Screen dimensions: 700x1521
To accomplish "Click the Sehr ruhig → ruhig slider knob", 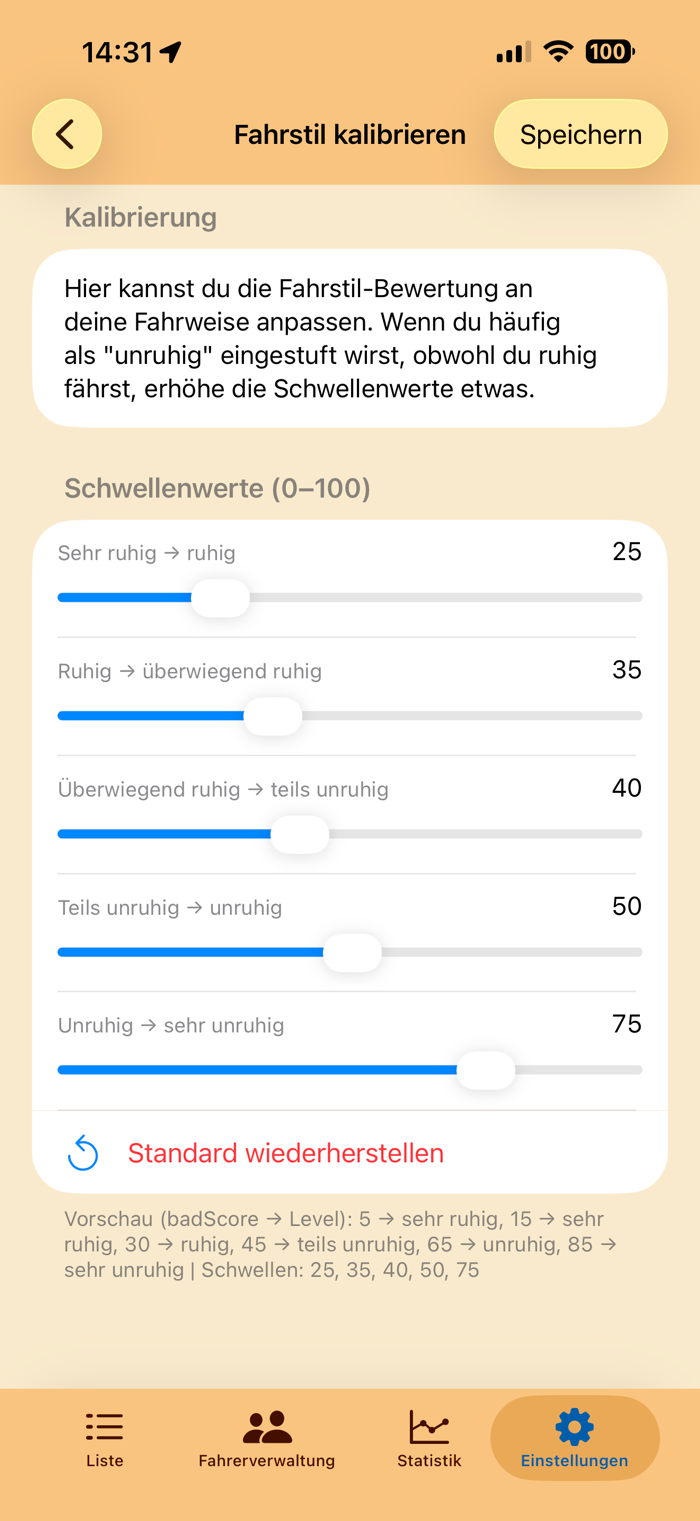I will (x=220, y=598).
